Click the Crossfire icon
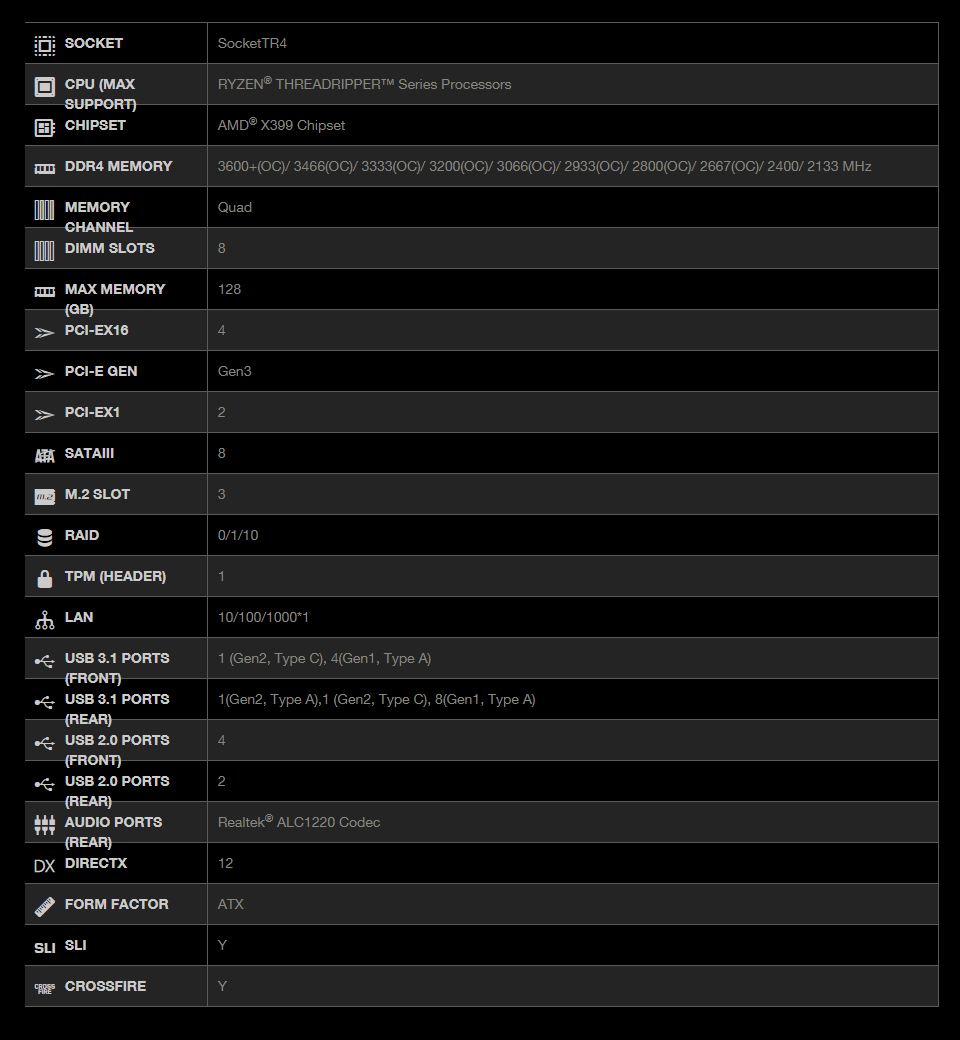This screenshot has height=1040, width=960. [44, 988]
